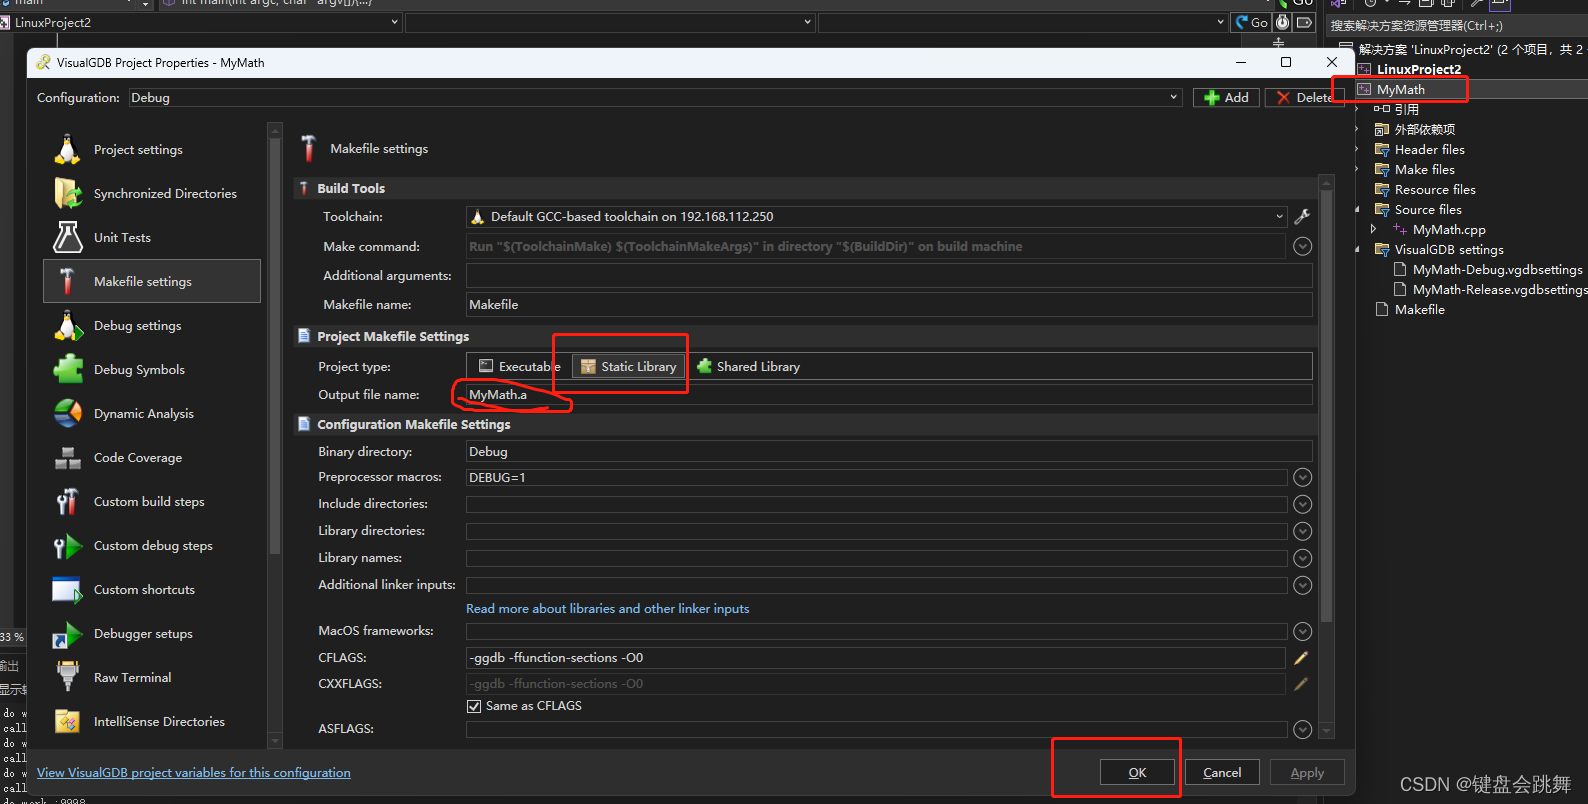1588x804 pixels.
Task: Expand MacOS frameworks options arrow
Action: [x=1302, y=631]
